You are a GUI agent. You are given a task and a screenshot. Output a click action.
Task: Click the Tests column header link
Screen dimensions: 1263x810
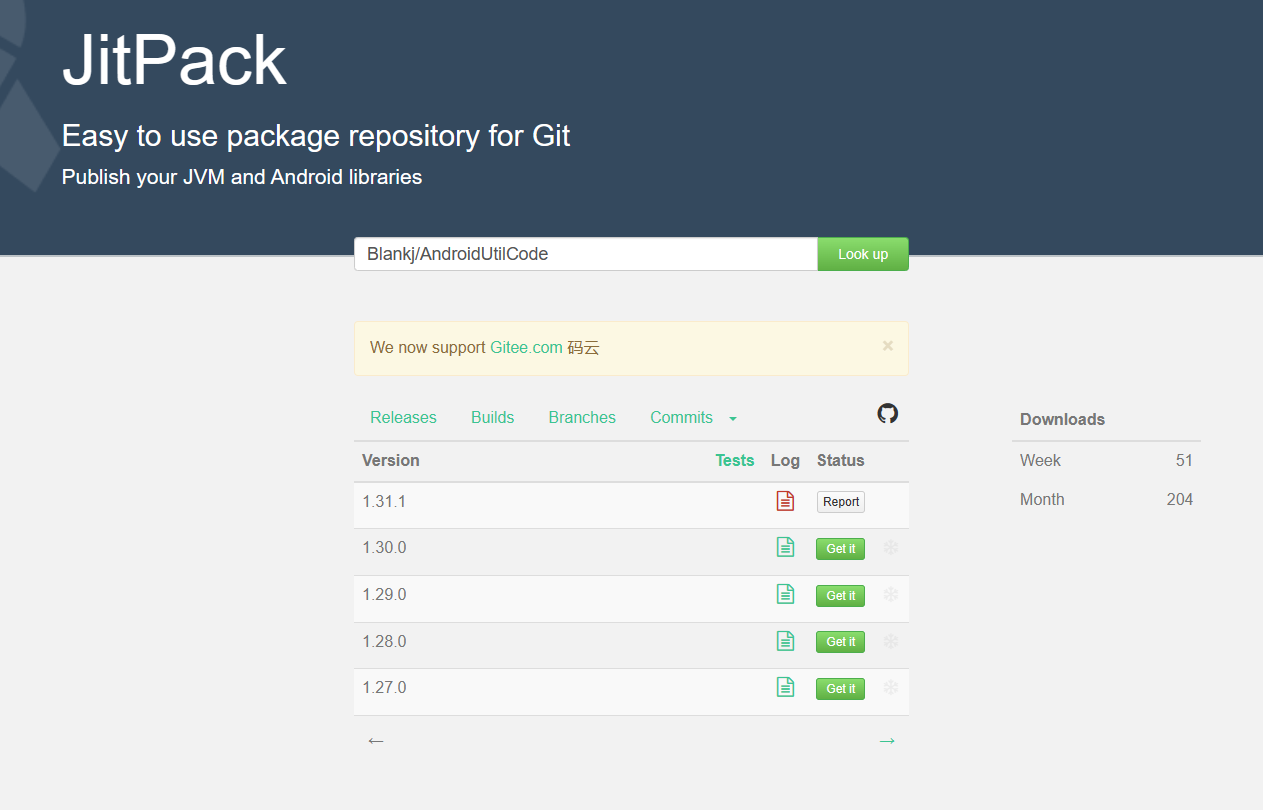tap(735, 460)
